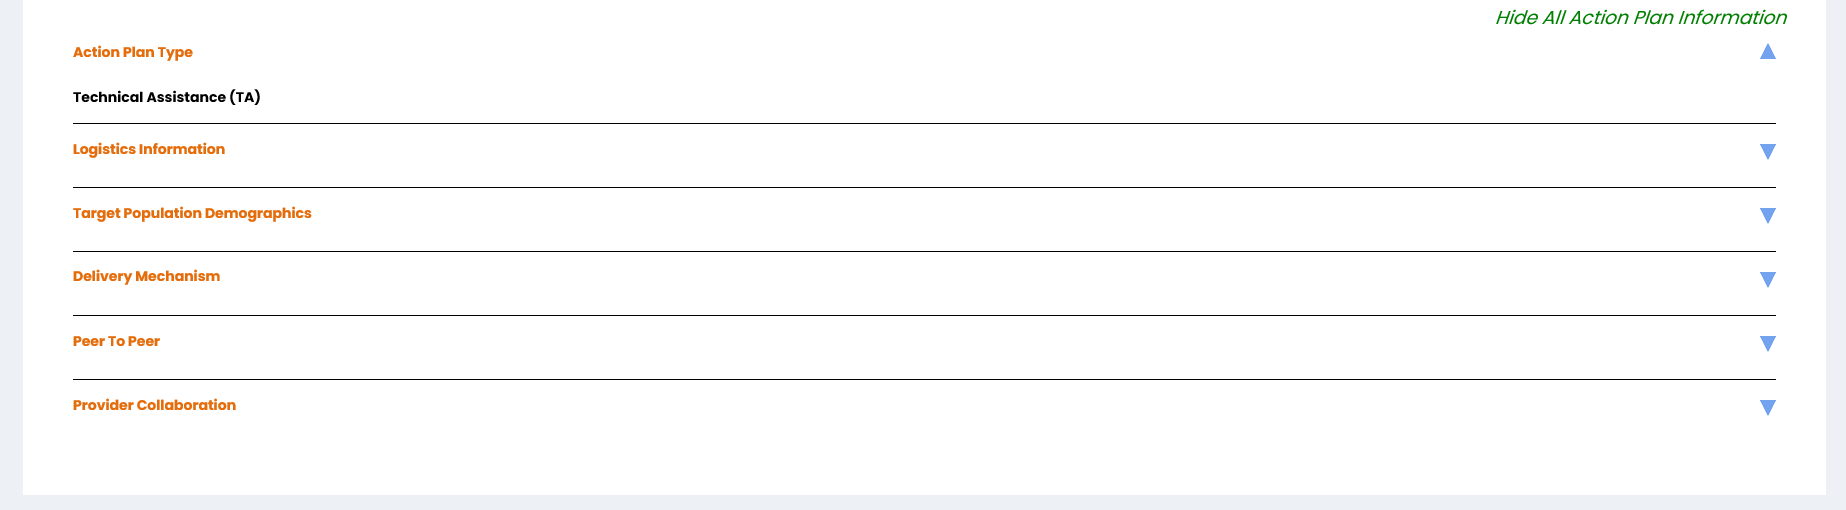The height and width of the screenshot is (510, 1846).
Task: Expand the Delivery Mechanism arrow
Action: pyautogui.click(x=1767, y=279)
